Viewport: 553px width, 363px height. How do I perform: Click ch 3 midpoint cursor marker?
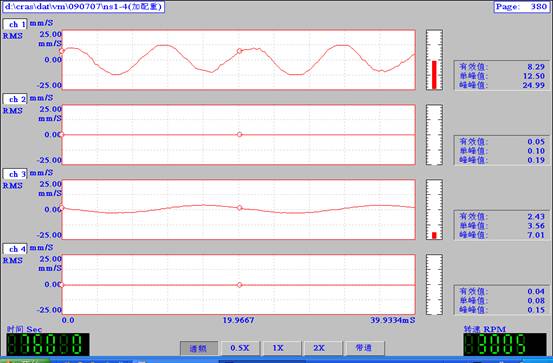click(x=239, y=208)
